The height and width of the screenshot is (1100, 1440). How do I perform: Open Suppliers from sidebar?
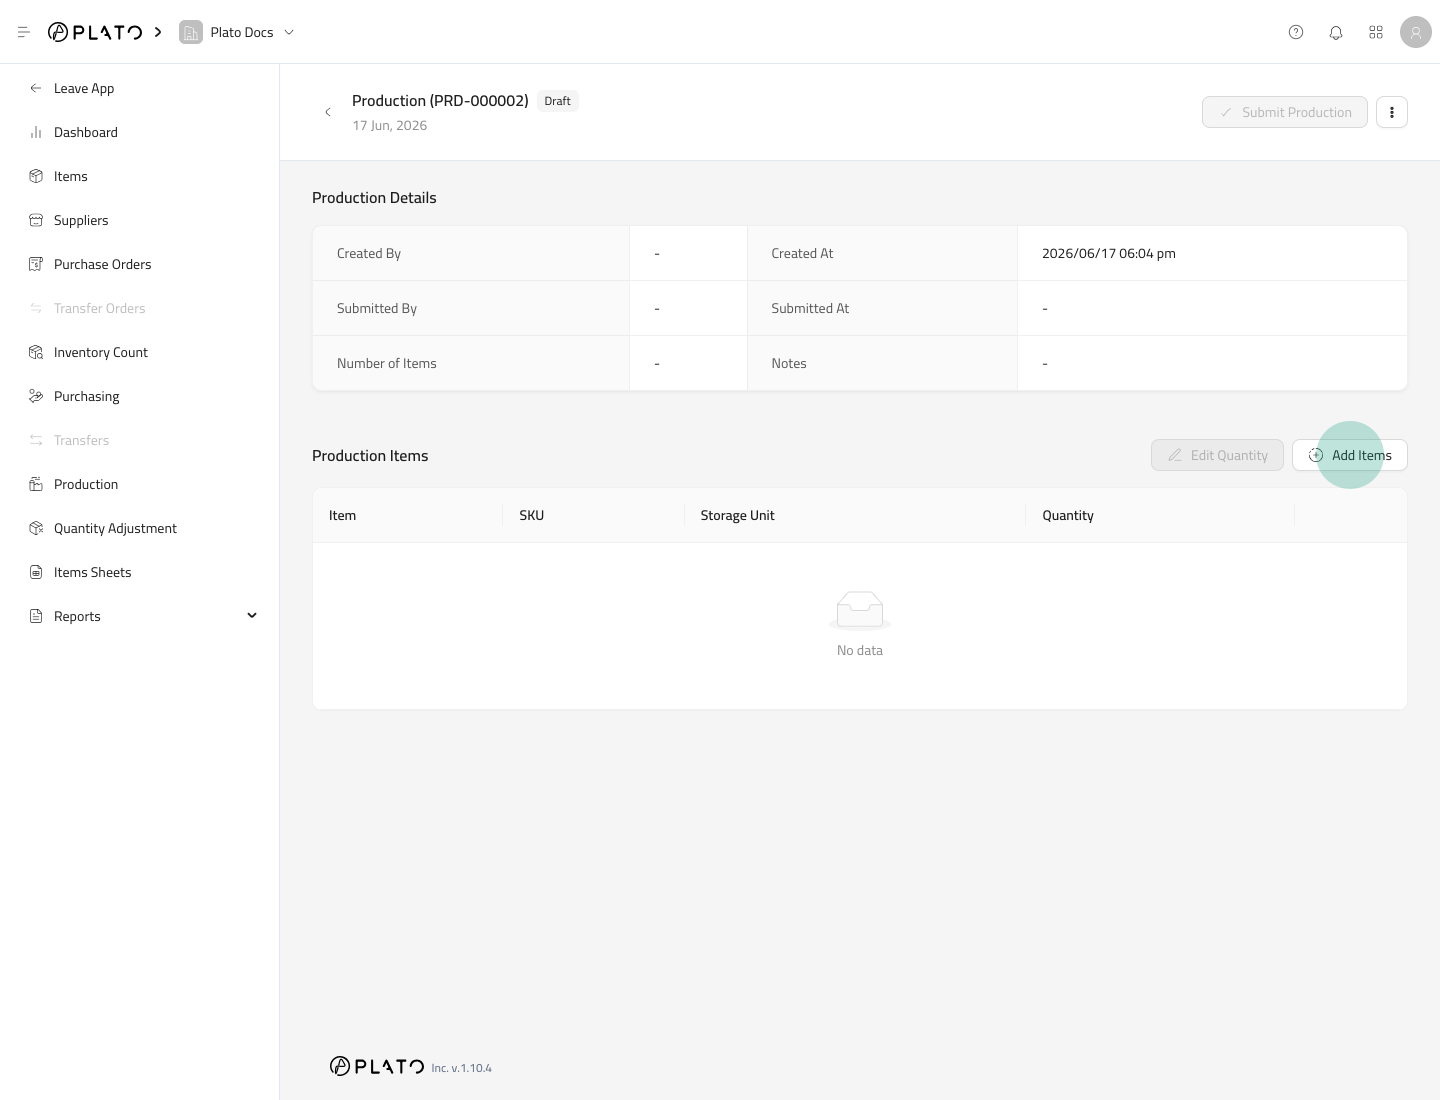point(81,220)
